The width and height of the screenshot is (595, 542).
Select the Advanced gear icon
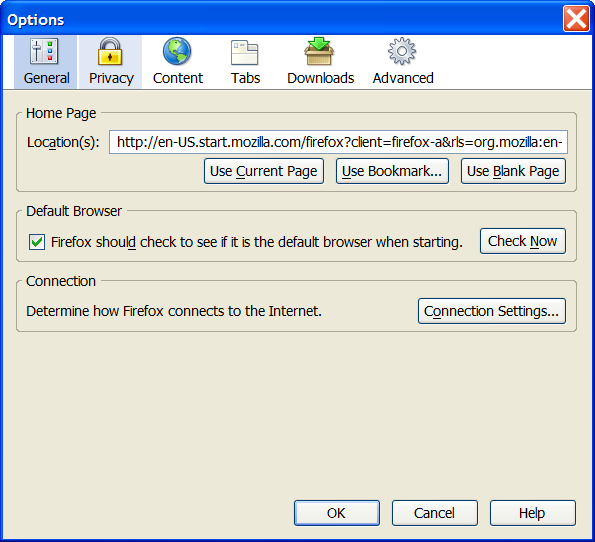coord(402,51)
